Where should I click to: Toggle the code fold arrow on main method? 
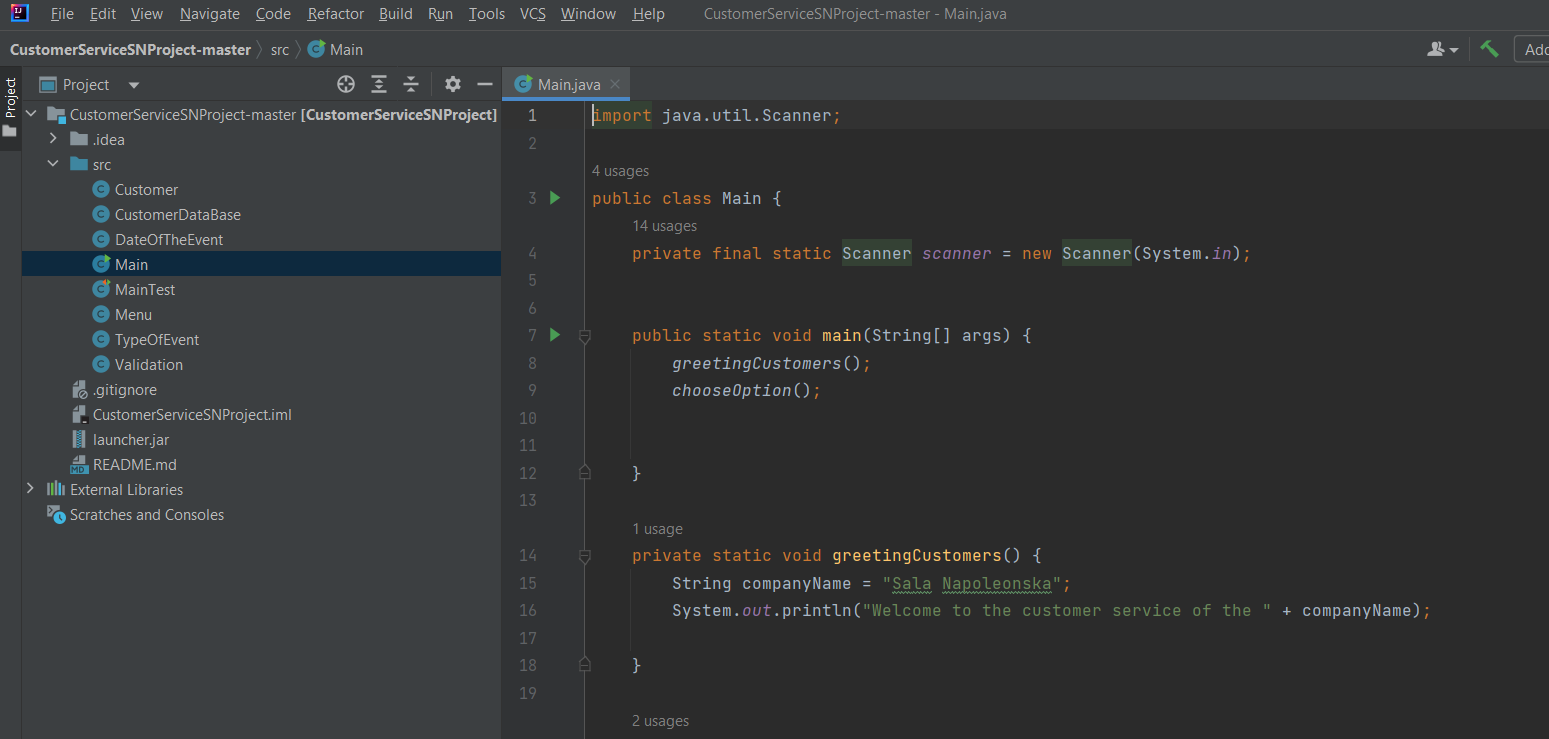click(585, 335)
